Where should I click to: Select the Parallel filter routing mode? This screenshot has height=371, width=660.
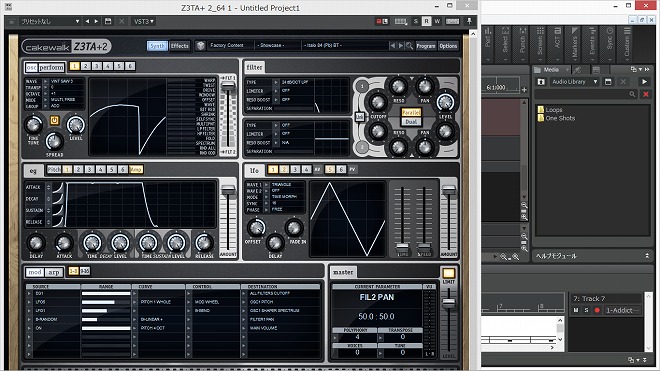pyautogui.click(x=411, y=112)
